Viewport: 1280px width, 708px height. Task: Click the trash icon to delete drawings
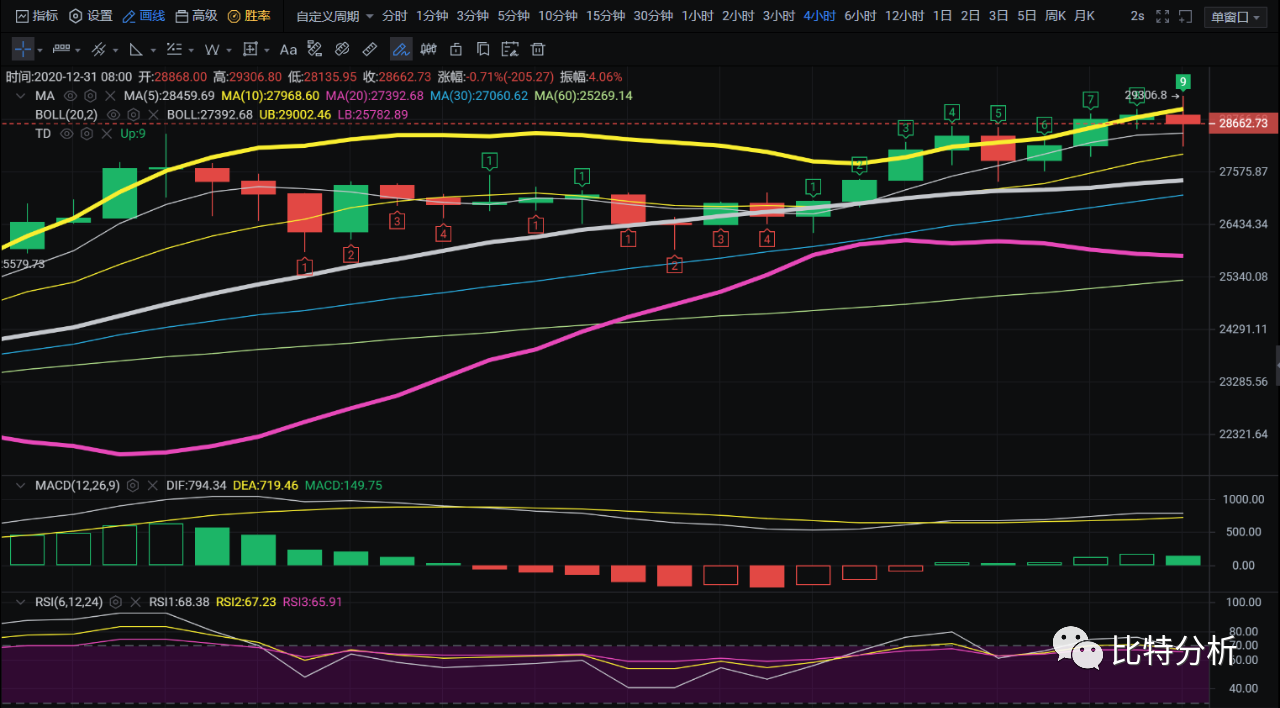tap(537, 49)
